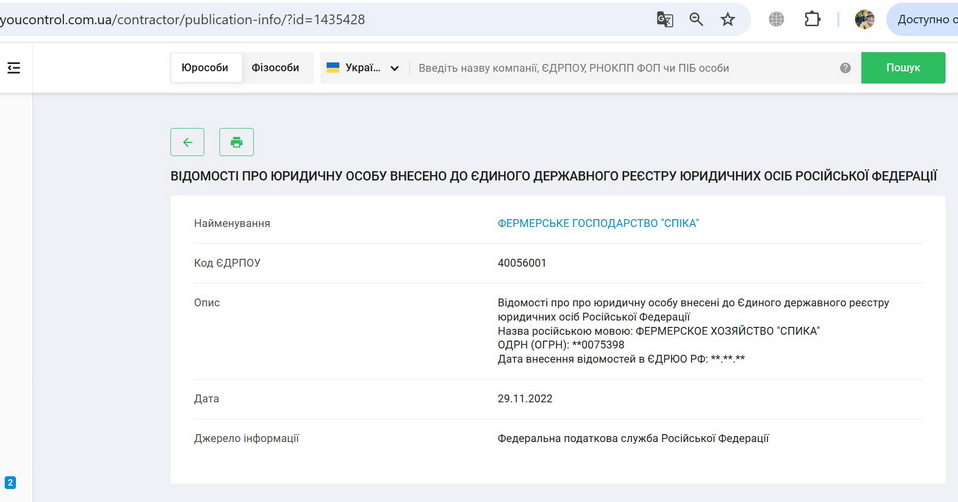The height and width of the screenshot is (502, 958).
Task: Click the green Пошук button
Action: click(903, 68)
